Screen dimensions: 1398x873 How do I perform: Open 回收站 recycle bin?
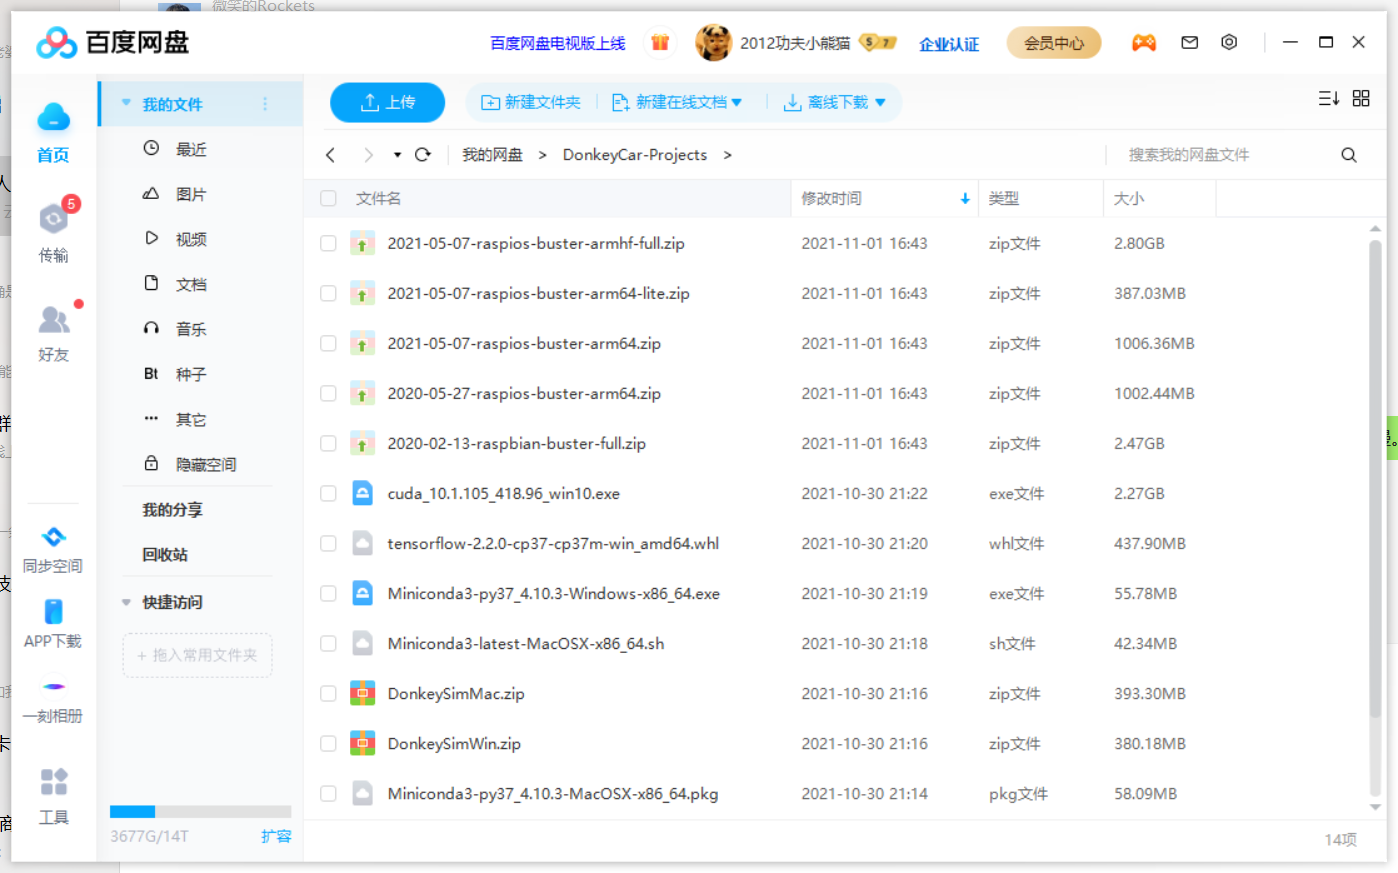click(x=165, y=554)
